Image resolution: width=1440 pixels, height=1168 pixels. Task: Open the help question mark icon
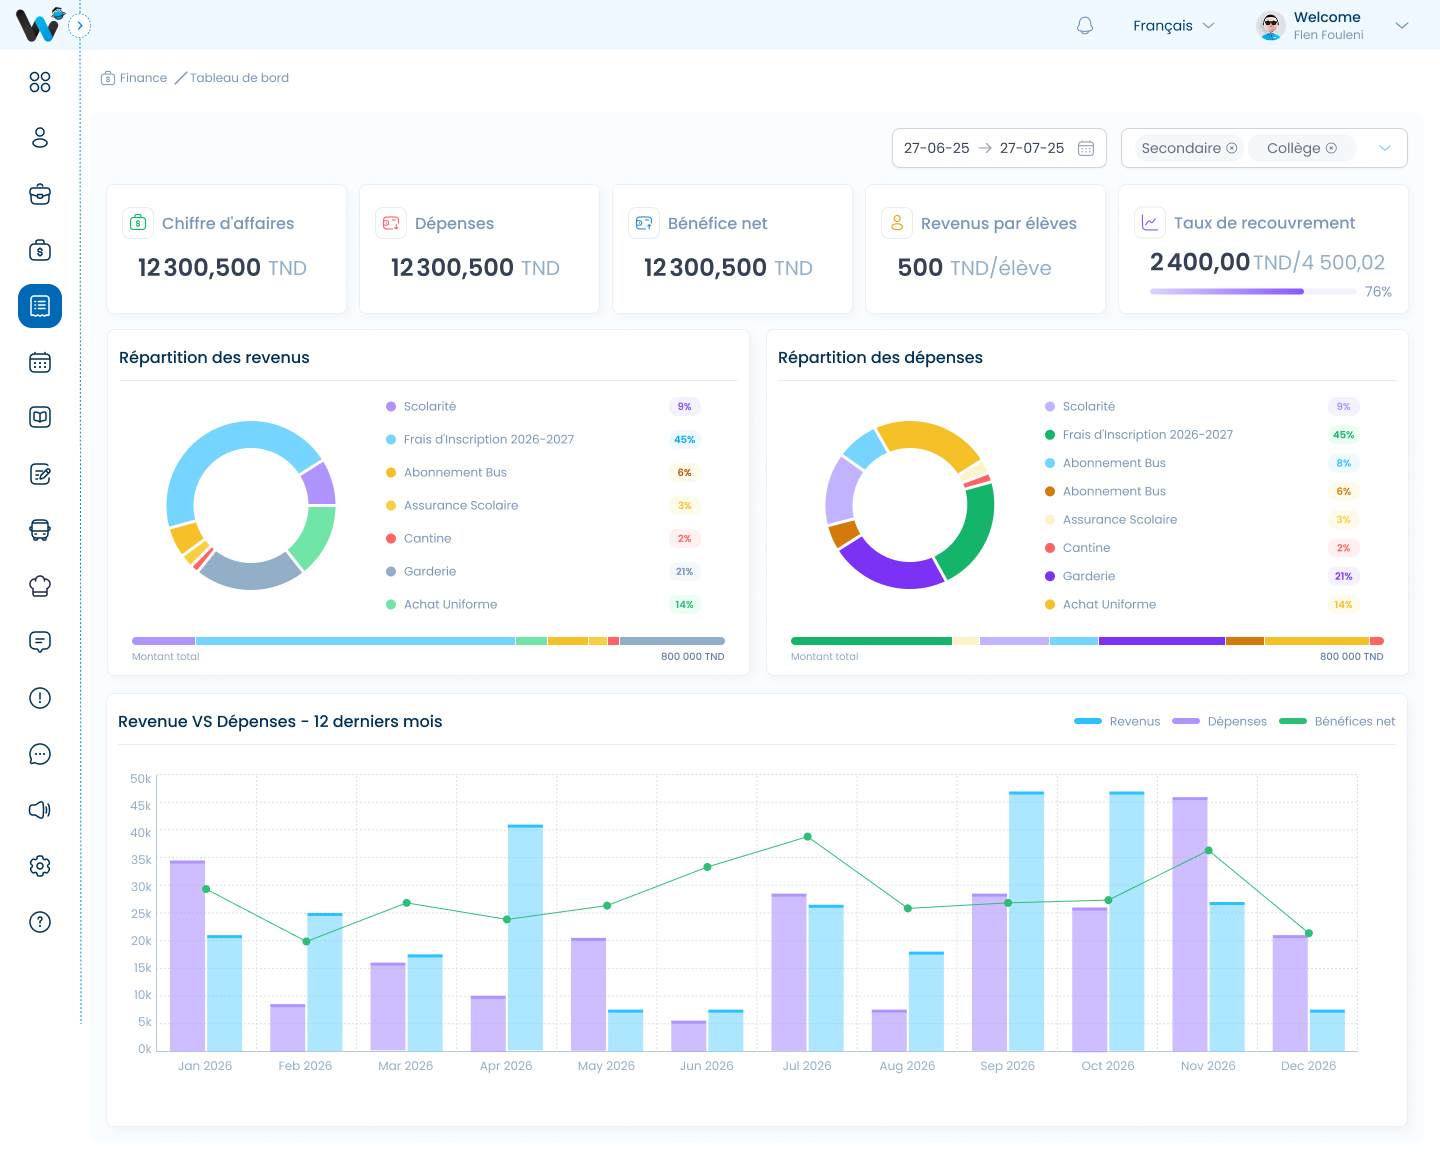pyautogui.click(x=40, y=922)
